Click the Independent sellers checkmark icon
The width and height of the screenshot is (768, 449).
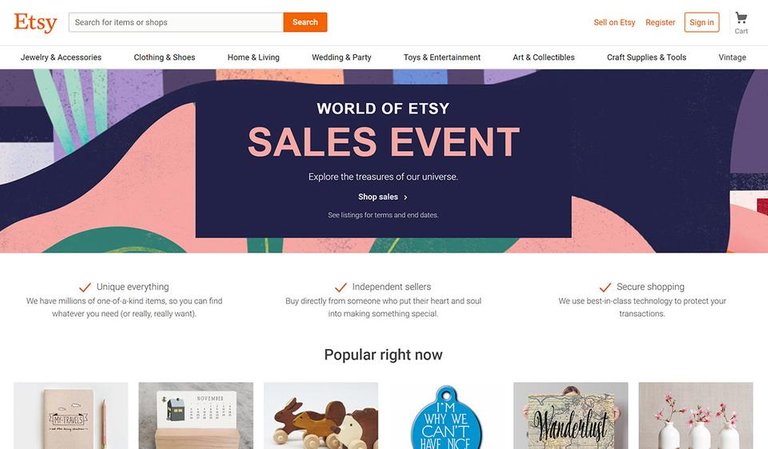coord(341,287)
